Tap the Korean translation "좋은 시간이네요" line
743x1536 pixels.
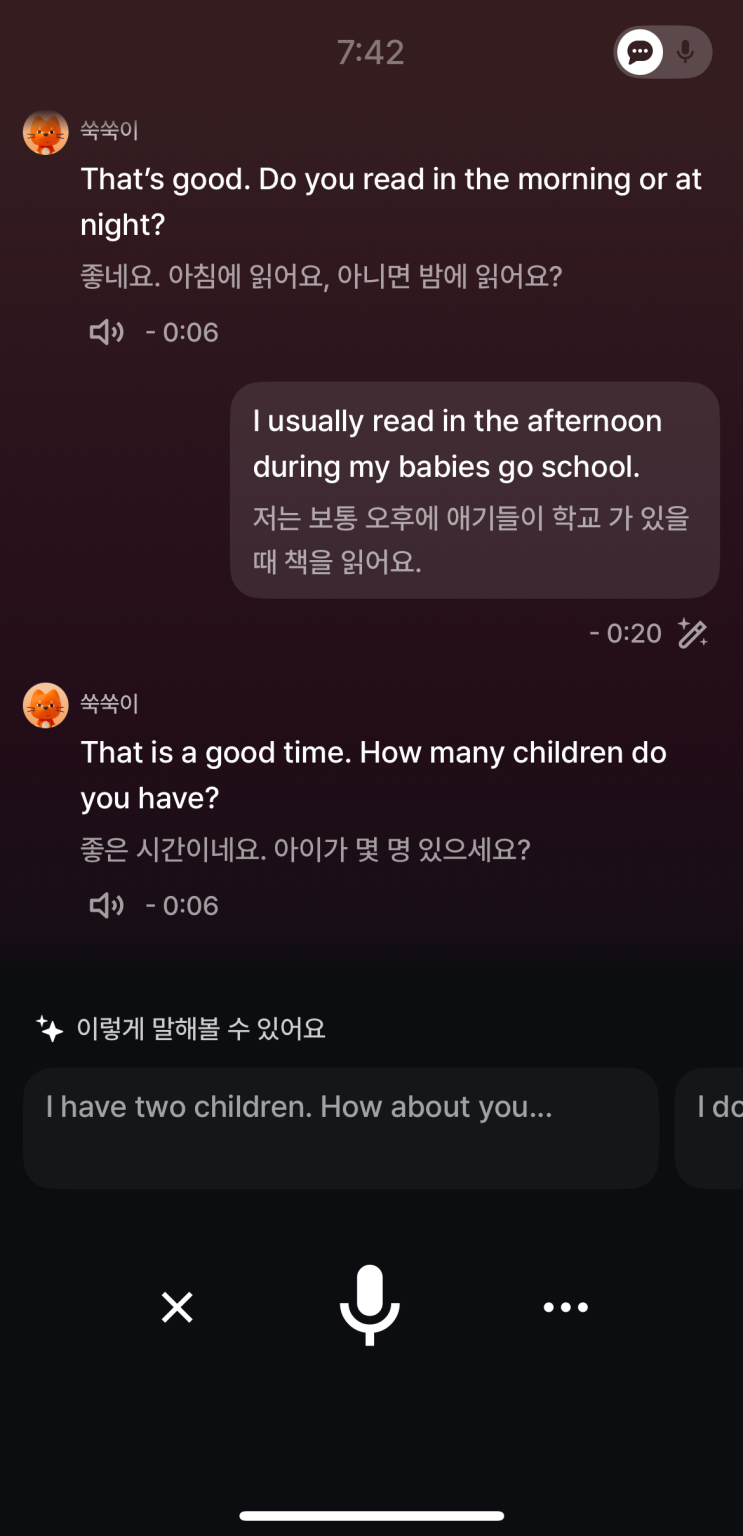click(x=304, y=850)
